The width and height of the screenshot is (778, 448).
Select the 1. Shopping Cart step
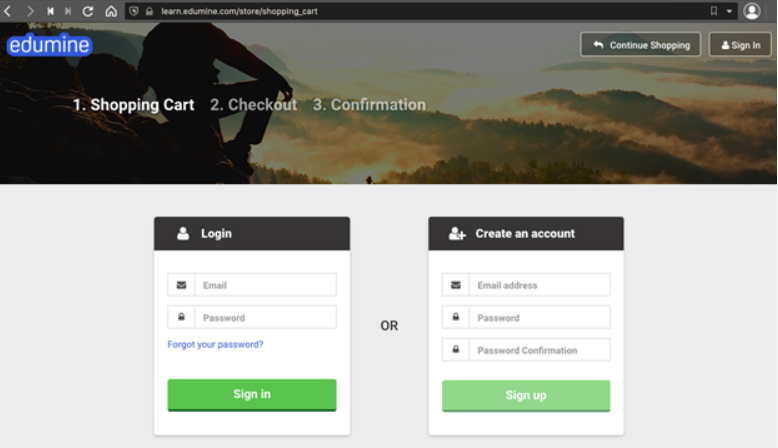click(133, 105)
